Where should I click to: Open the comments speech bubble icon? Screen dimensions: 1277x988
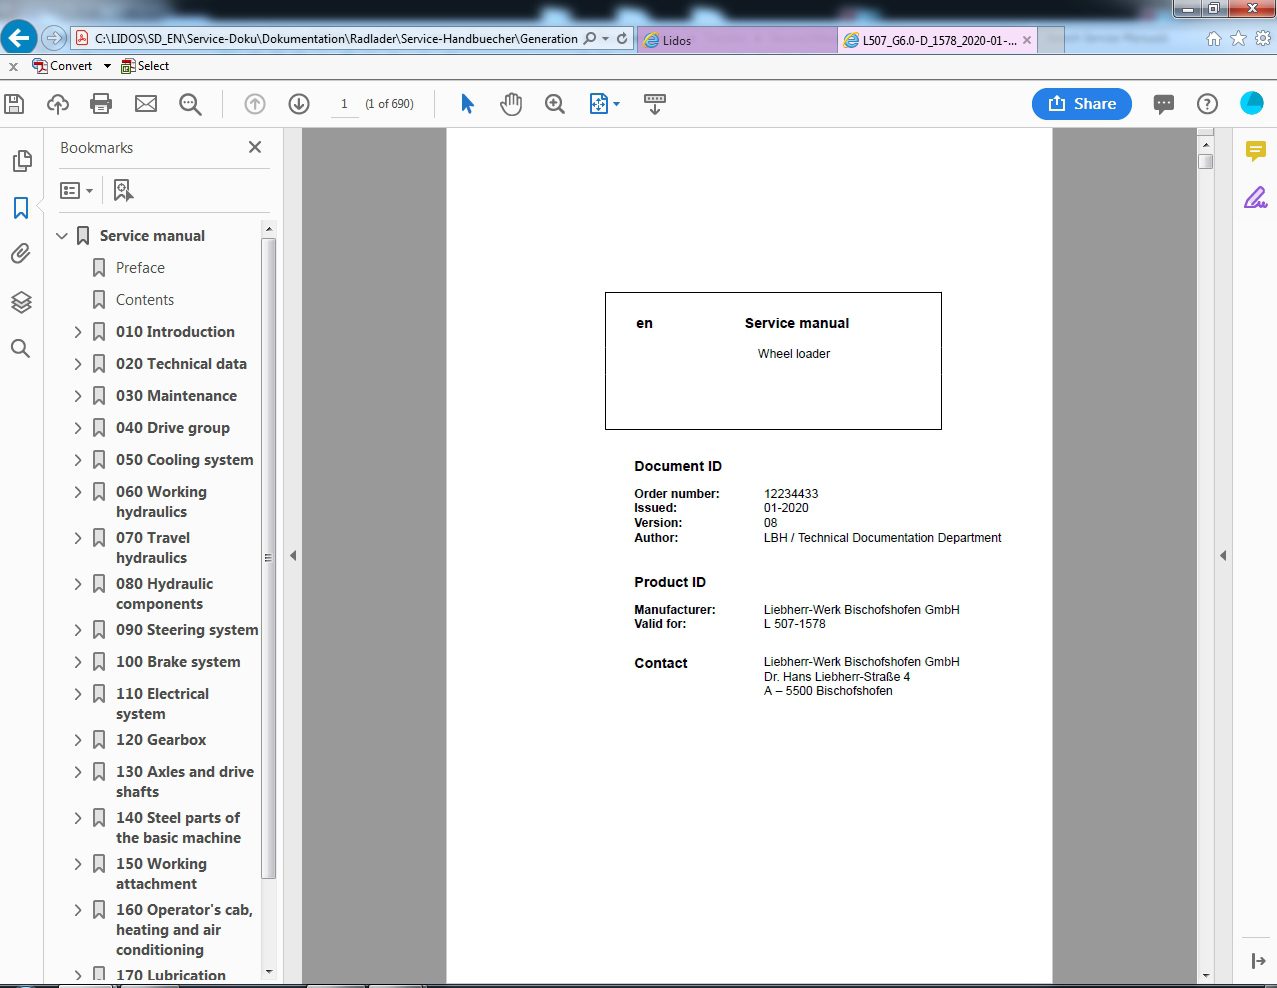click(1163, 104)
